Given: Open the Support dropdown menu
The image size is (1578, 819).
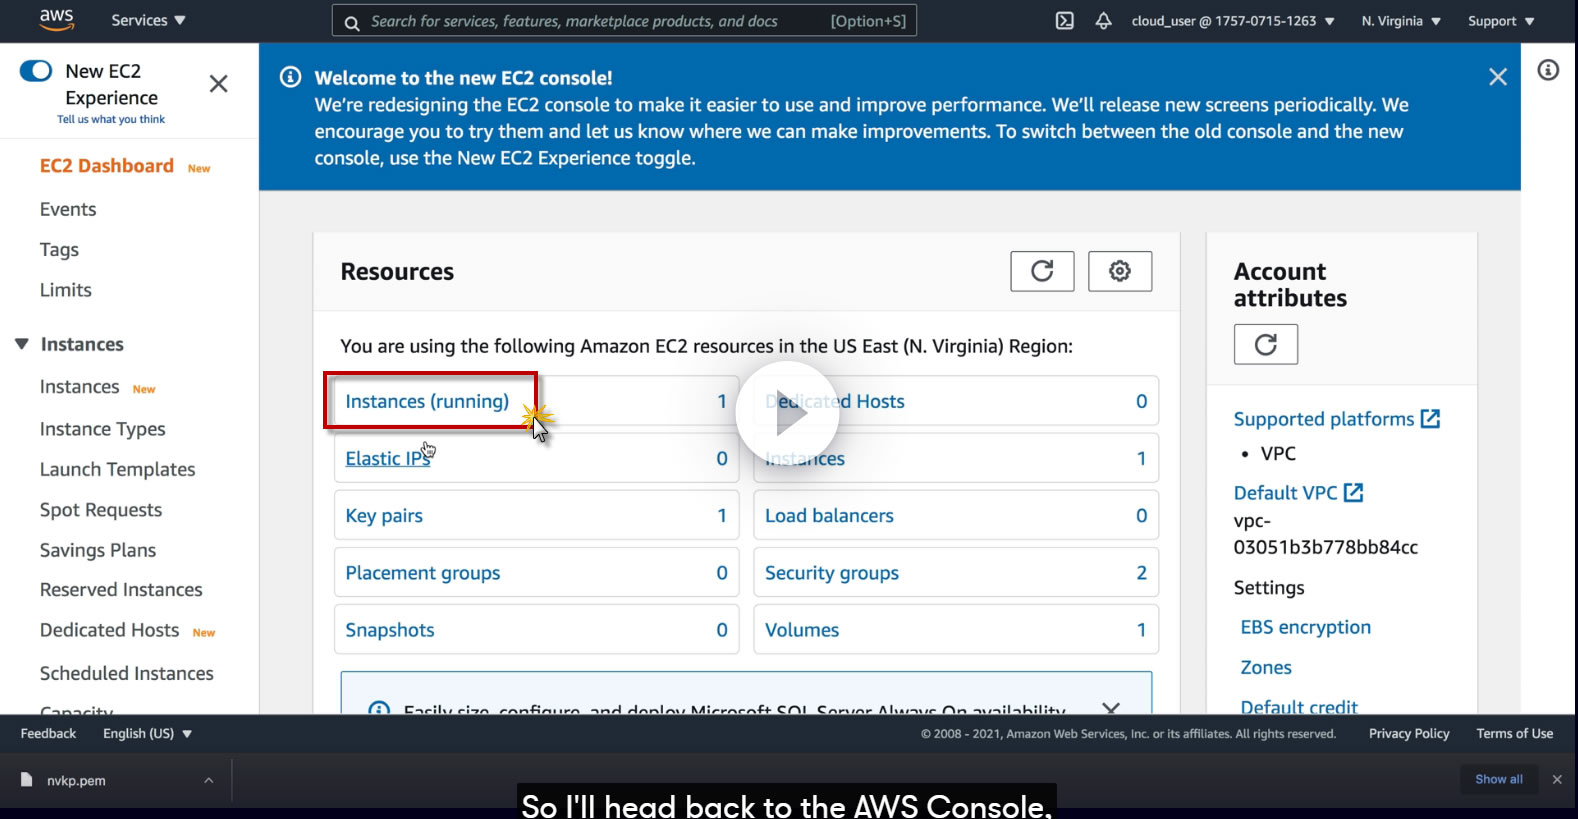Looking at the screenshot, I should coord(1501,21).
